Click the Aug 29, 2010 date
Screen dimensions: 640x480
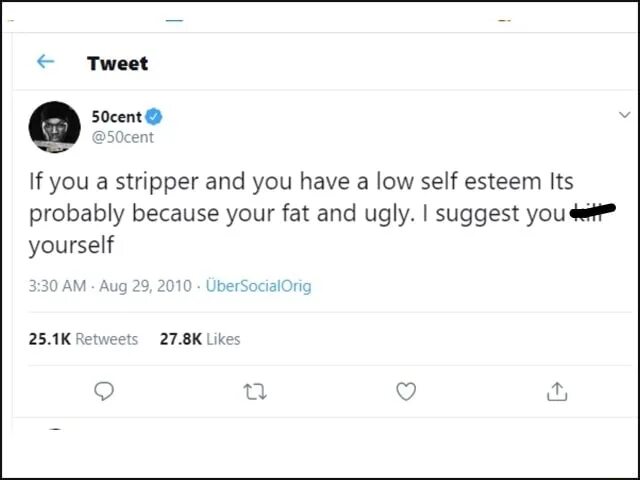pos(145,286)
